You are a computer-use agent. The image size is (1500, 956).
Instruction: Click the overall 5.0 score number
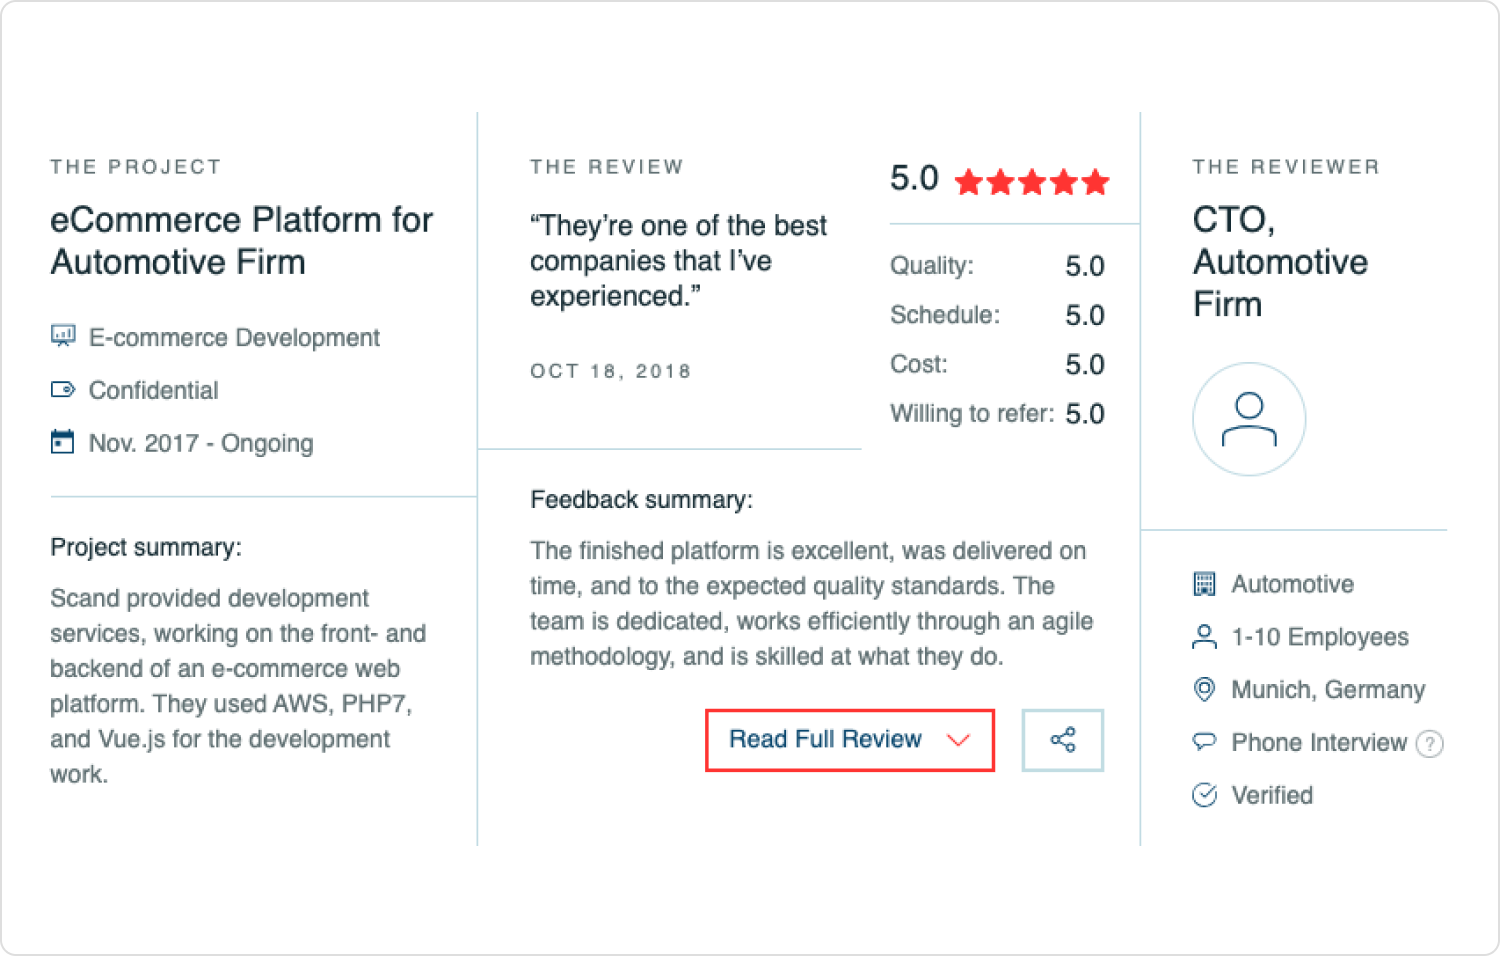point(914,179)
